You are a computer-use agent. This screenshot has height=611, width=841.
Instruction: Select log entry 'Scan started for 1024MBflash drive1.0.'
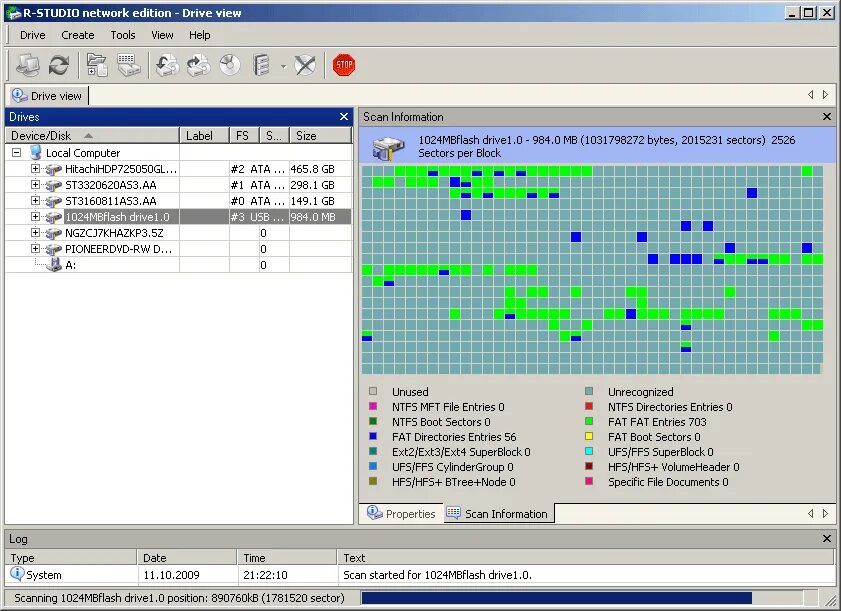pyautogui.click(x=420, y=575)
